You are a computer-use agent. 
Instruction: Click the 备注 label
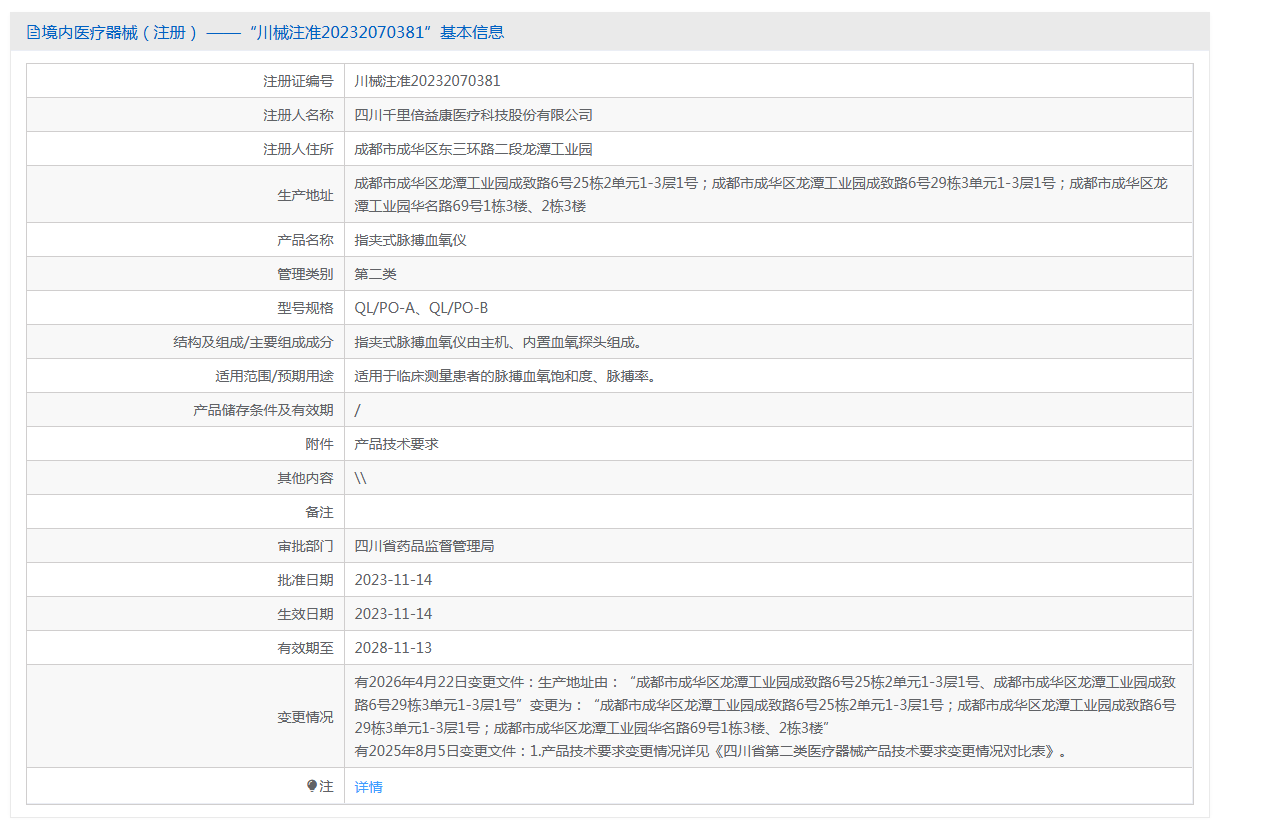point(319,512)
